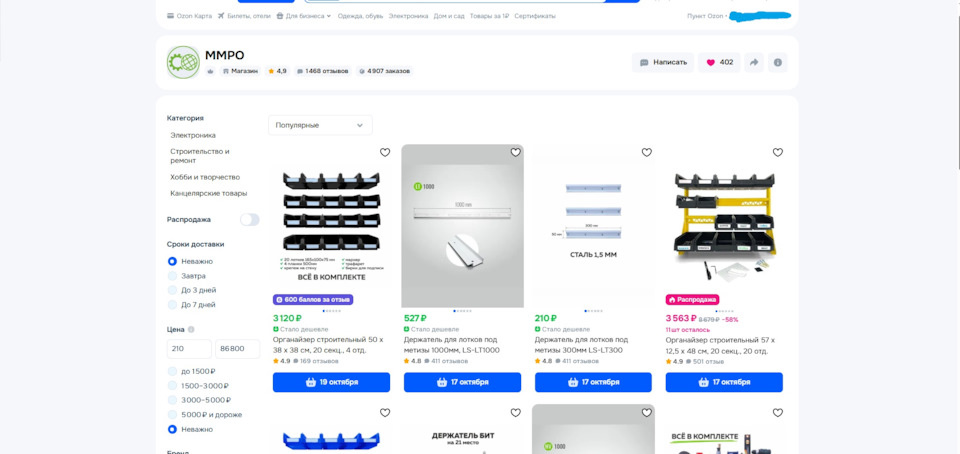
Task: Click the pink Распродажа badge on product
Action: (x=692, y=300)
